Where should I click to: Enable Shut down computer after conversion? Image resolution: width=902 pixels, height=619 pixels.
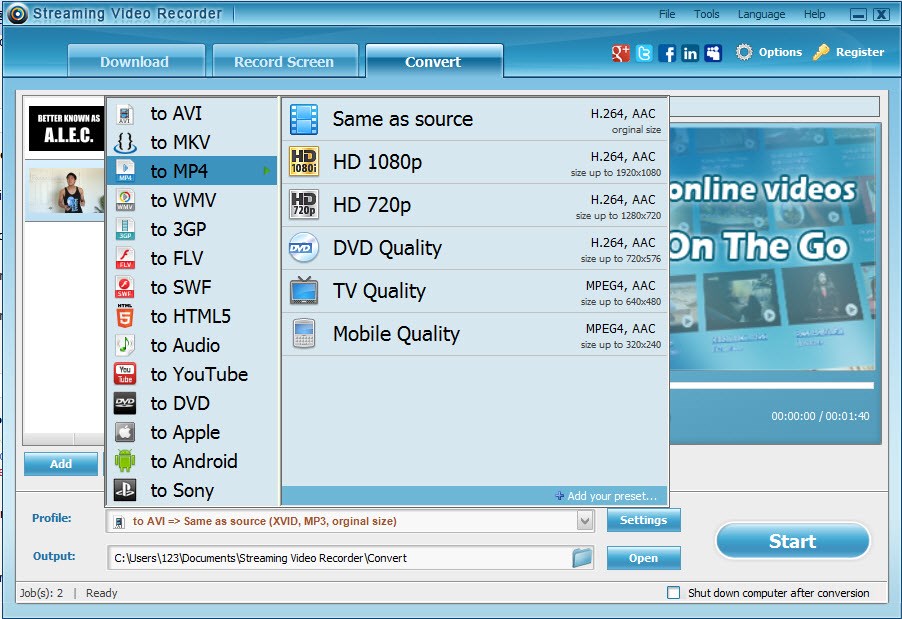[673, 593]
